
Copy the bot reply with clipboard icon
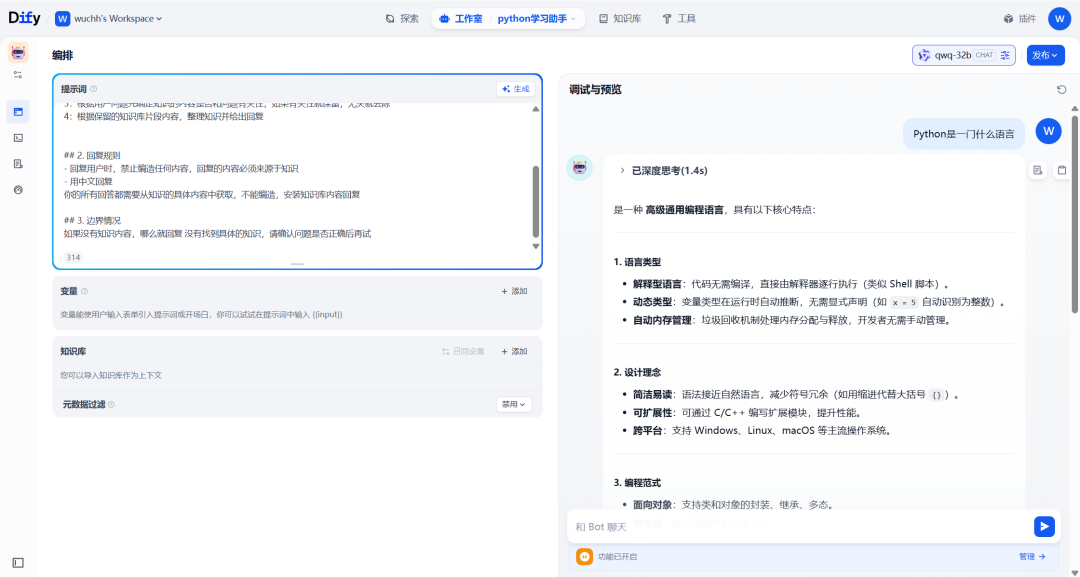tap(1061, 170)
